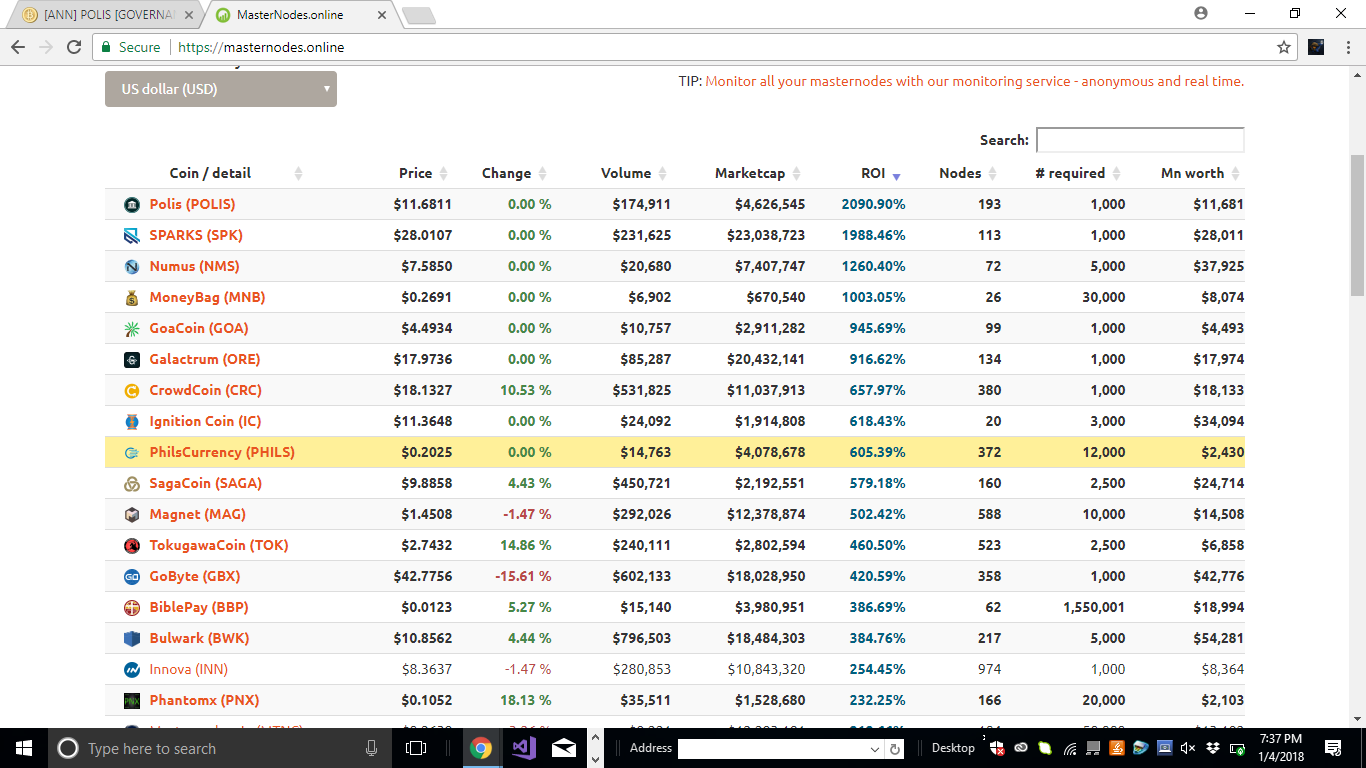1366x768 pixels.
Task: Click the SPARKS coin logo icon
Action: (131, 236)
